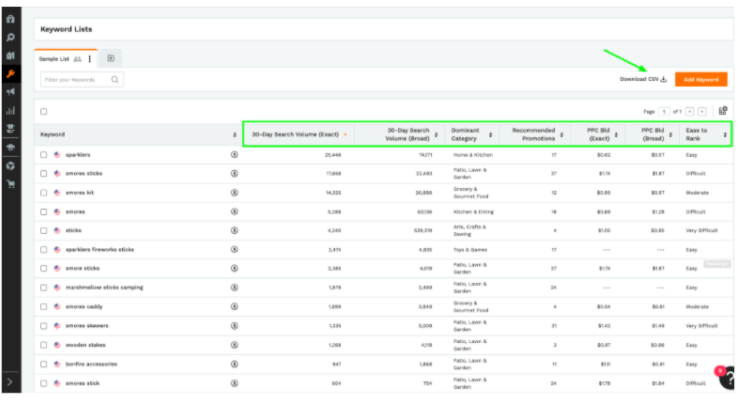Check the box for smores sticks row
This screenshot has height=410, width=740.
click(43, 174)
